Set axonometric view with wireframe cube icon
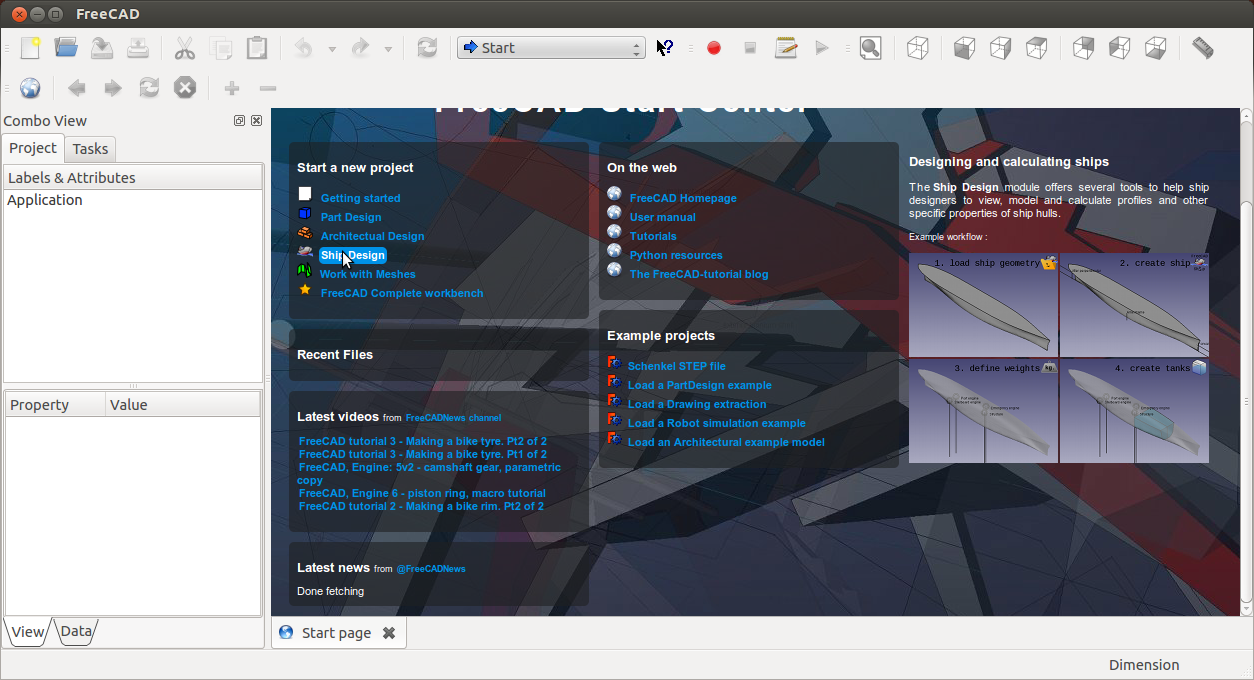The image size is (1254, 680). (917, 48)
